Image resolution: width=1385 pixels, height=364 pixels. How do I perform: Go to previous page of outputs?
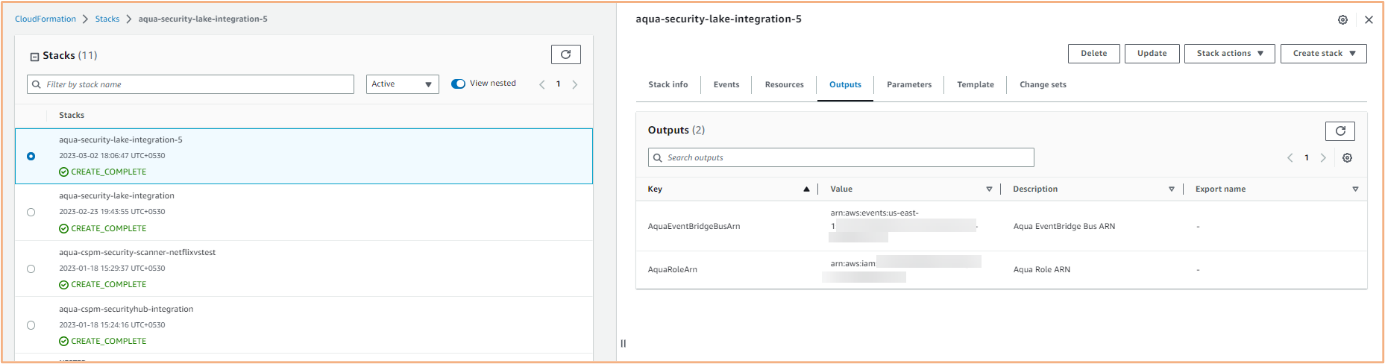(x=1290, y=158)
